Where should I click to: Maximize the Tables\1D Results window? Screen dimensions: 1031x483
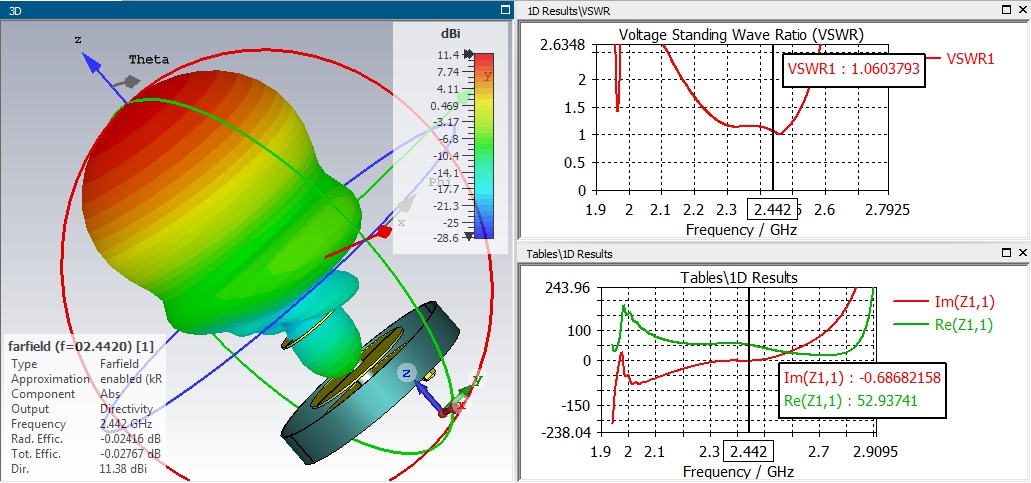(x=1007, y=253)
